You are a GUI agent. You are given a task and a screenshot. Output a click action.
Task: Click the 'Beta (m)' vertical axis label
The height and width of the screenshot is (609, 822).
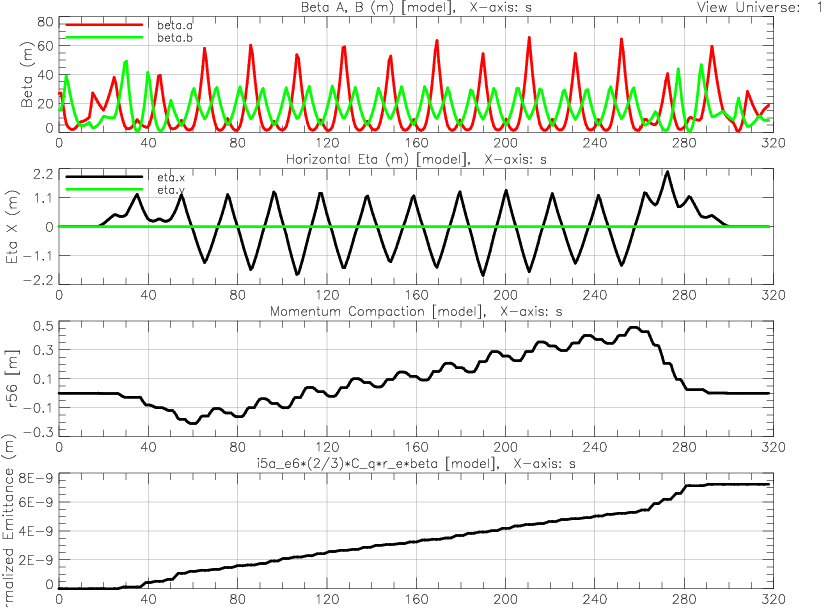27,75
